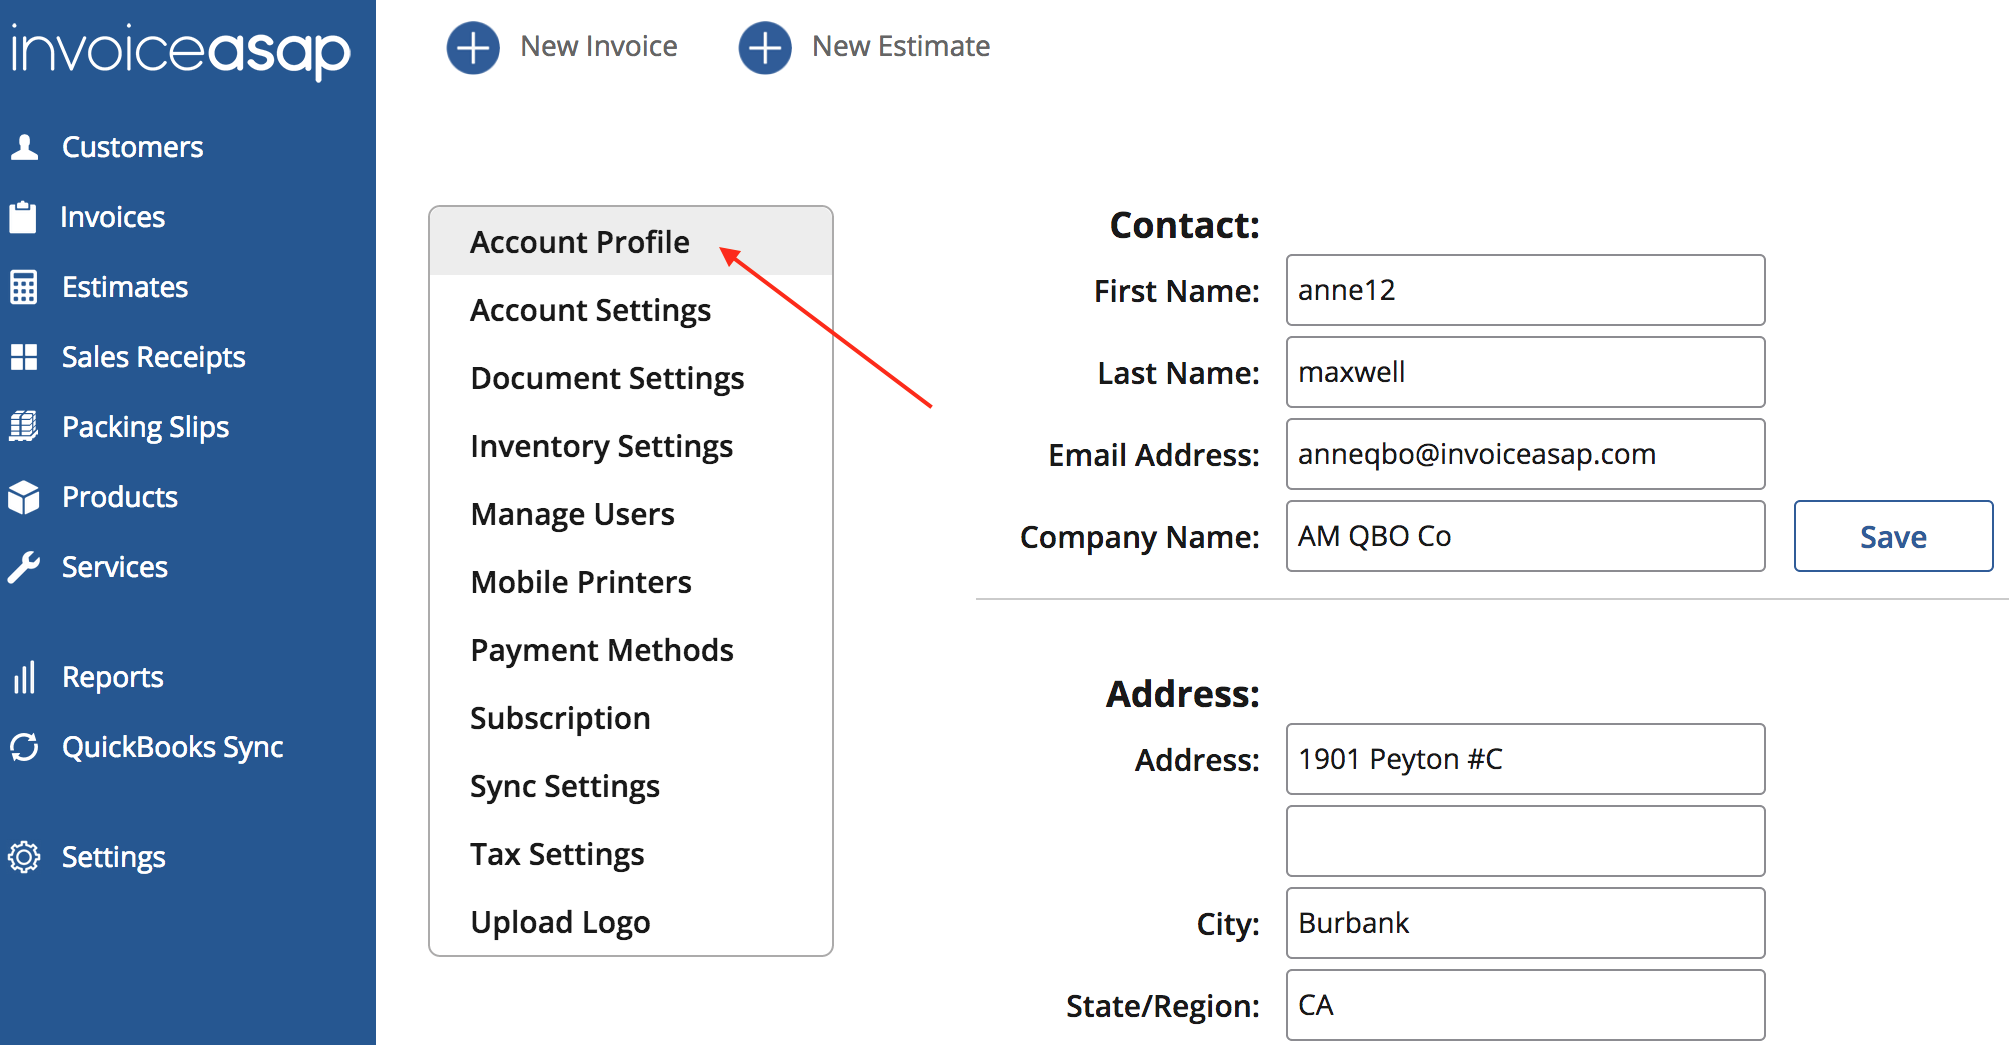The height and width of the screenshot is (1045, 2009).
Task: Open Document Settings section
Action: pos(607,378)
